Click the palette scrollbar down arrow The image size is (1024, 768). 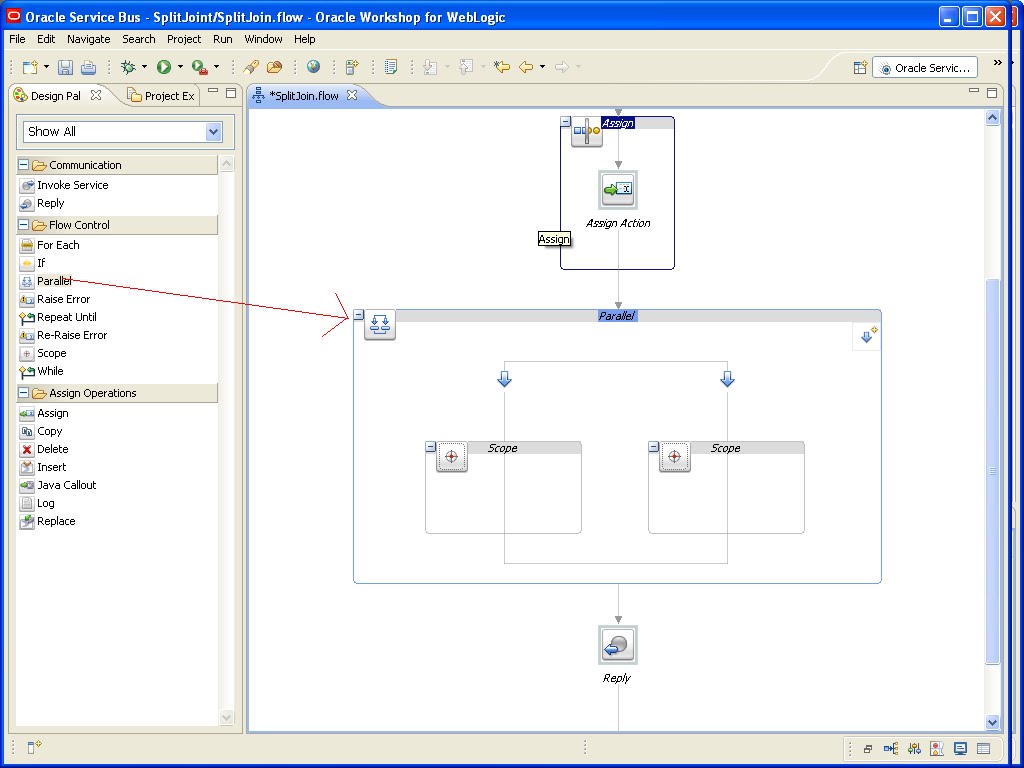(226, 717)
